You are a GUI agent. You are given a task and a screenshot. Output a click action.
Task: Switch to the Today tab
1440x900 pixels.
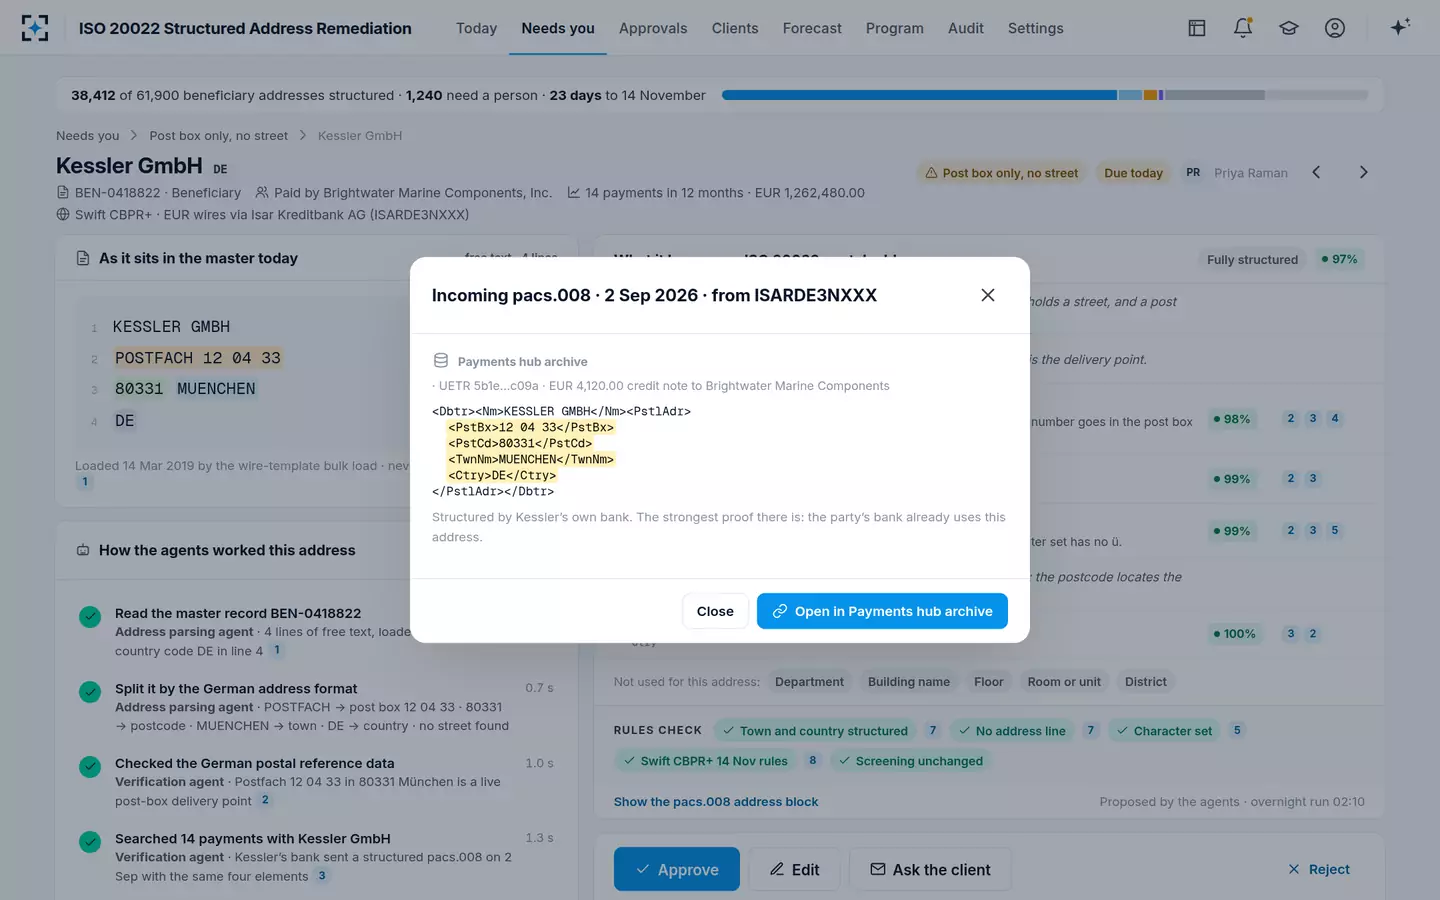tap(476, 28)
